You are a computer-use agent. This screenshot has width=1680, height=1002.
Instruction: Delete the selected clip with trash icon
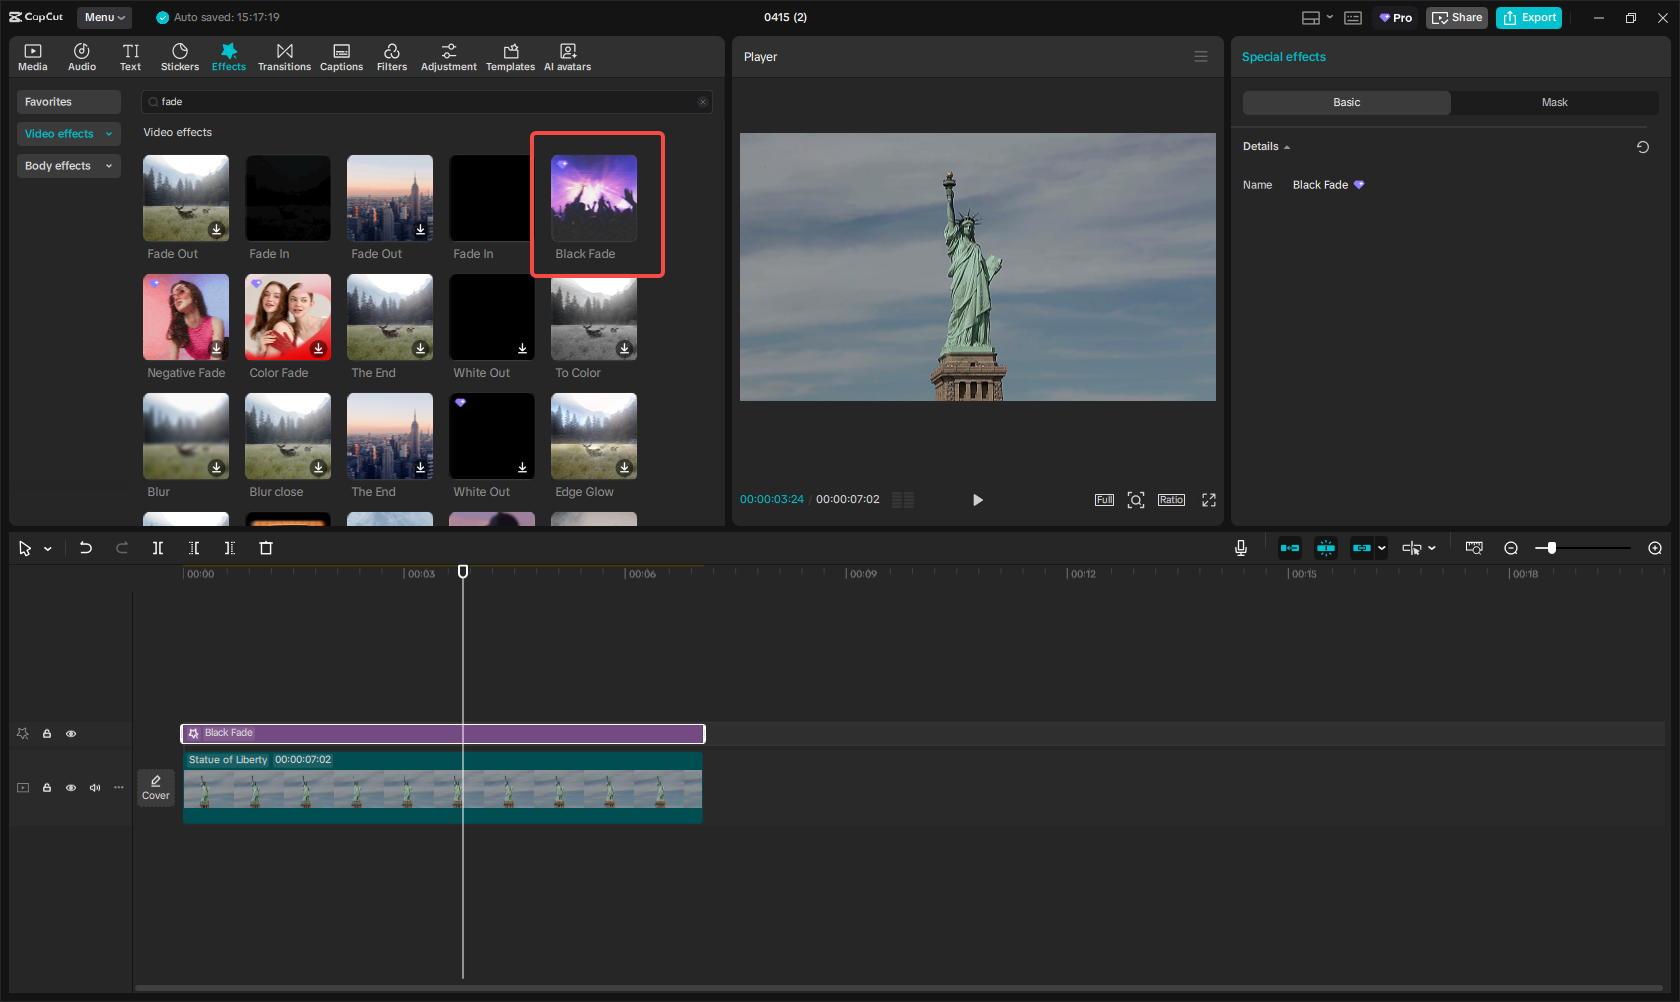pyautogui.click(x=266, y=548)
